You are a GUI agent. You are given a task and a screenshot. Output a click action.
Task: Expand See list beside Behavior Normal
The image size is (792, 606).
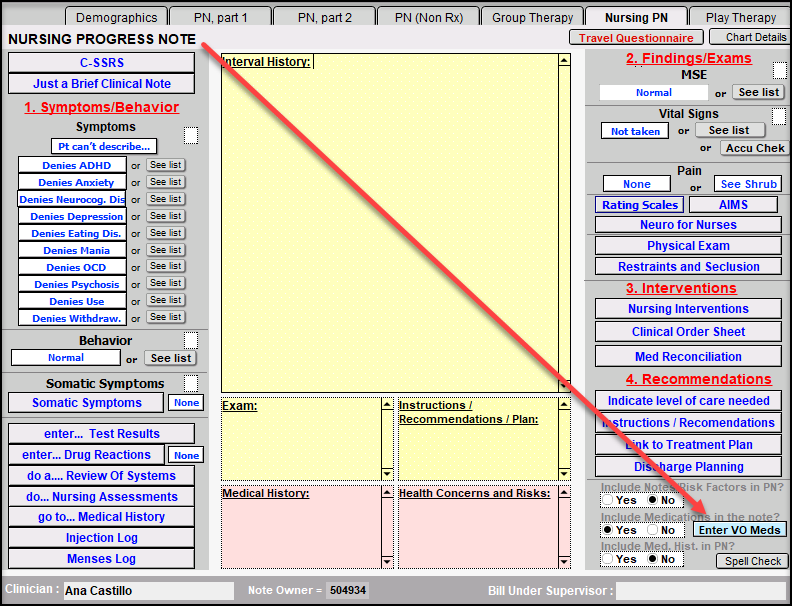pos(171,358)
